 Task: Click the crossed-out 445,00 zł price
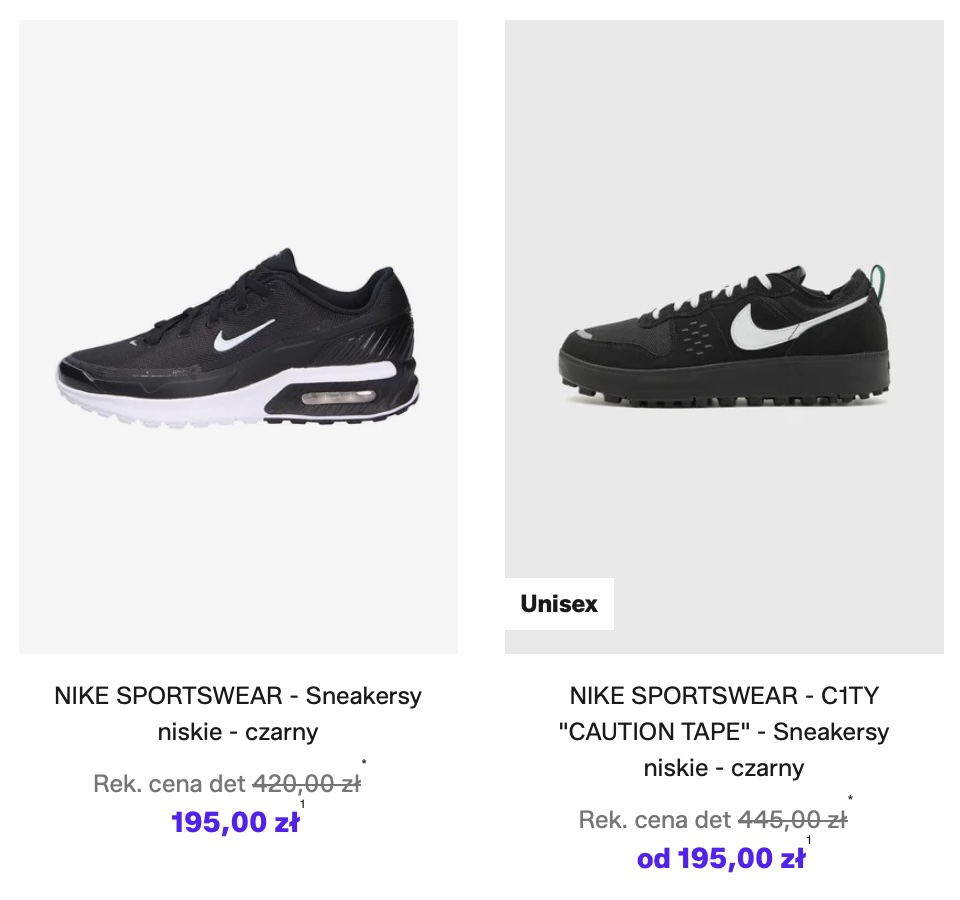792,821
